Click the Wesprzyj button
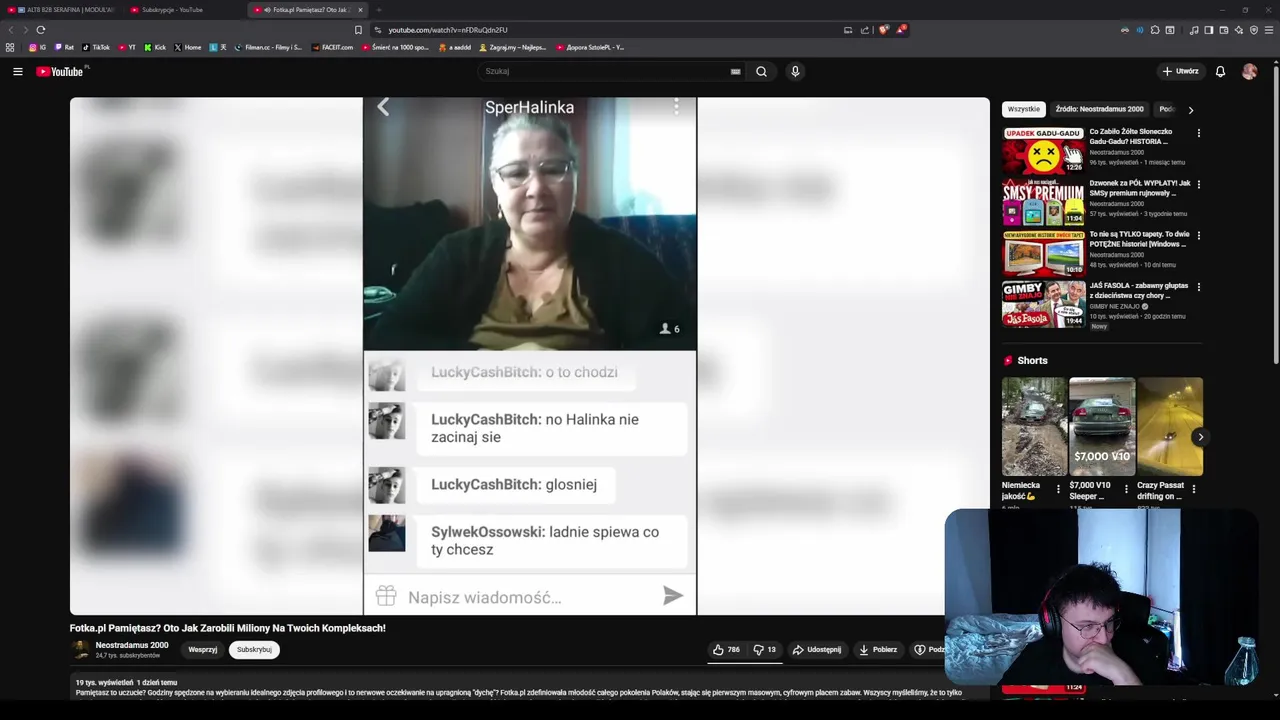The height and width of the screenshot is (720, 1280). (x=203, y=650)
